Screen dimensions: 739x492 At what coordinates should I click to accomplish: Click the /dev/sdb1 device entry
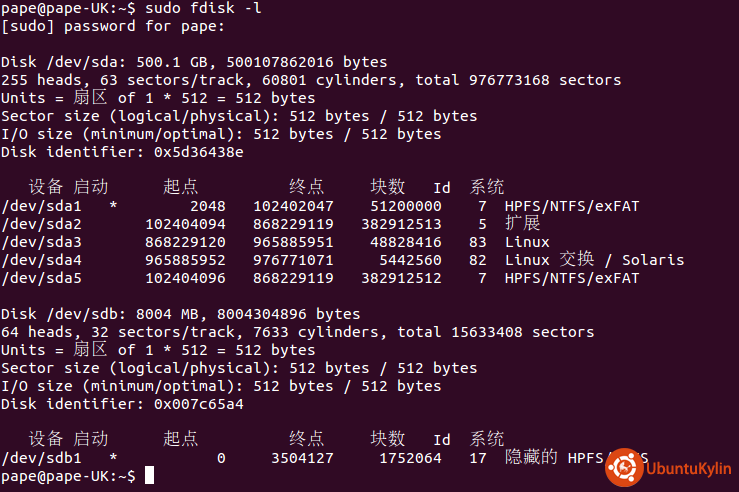coord(41,458)
